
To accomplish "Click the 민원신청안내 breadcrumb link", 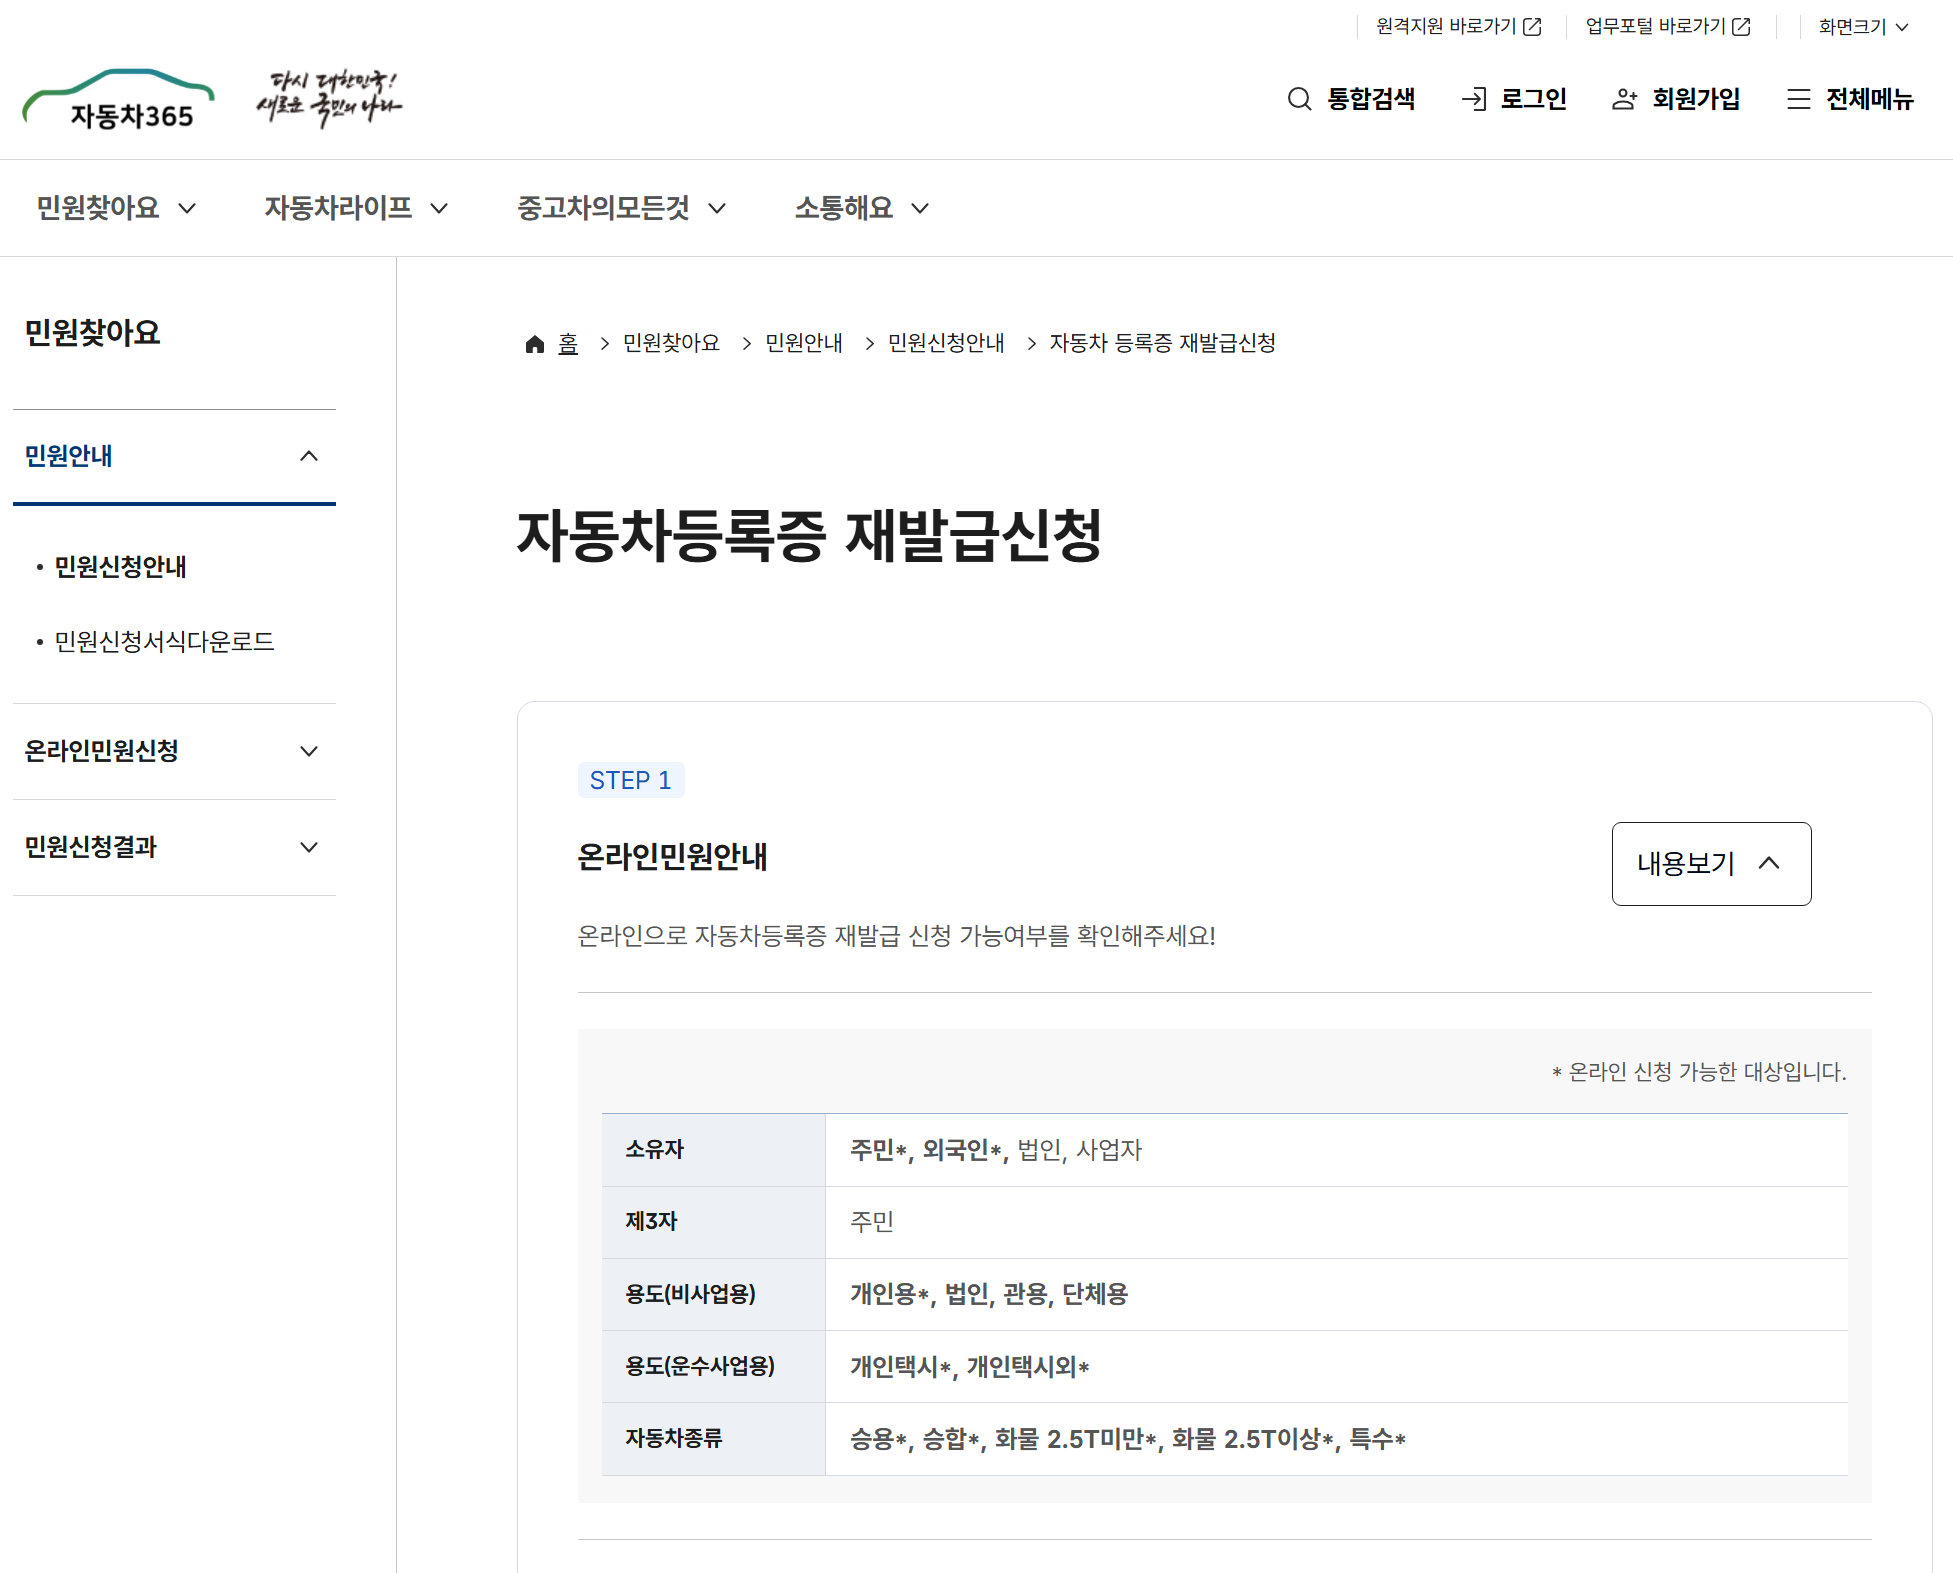I will pyautogui.click(x=946, y=343).
